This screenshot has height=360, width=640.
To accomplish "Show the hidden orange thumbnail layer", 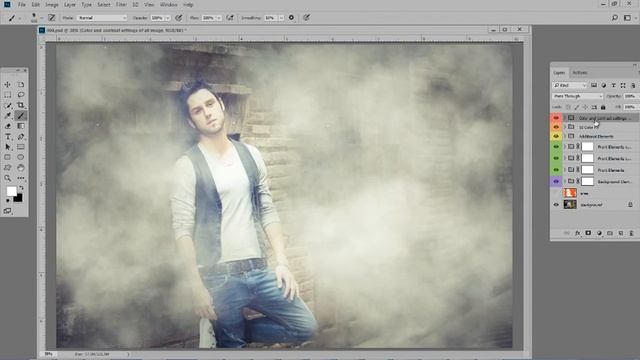I will (x=556, y=193).
